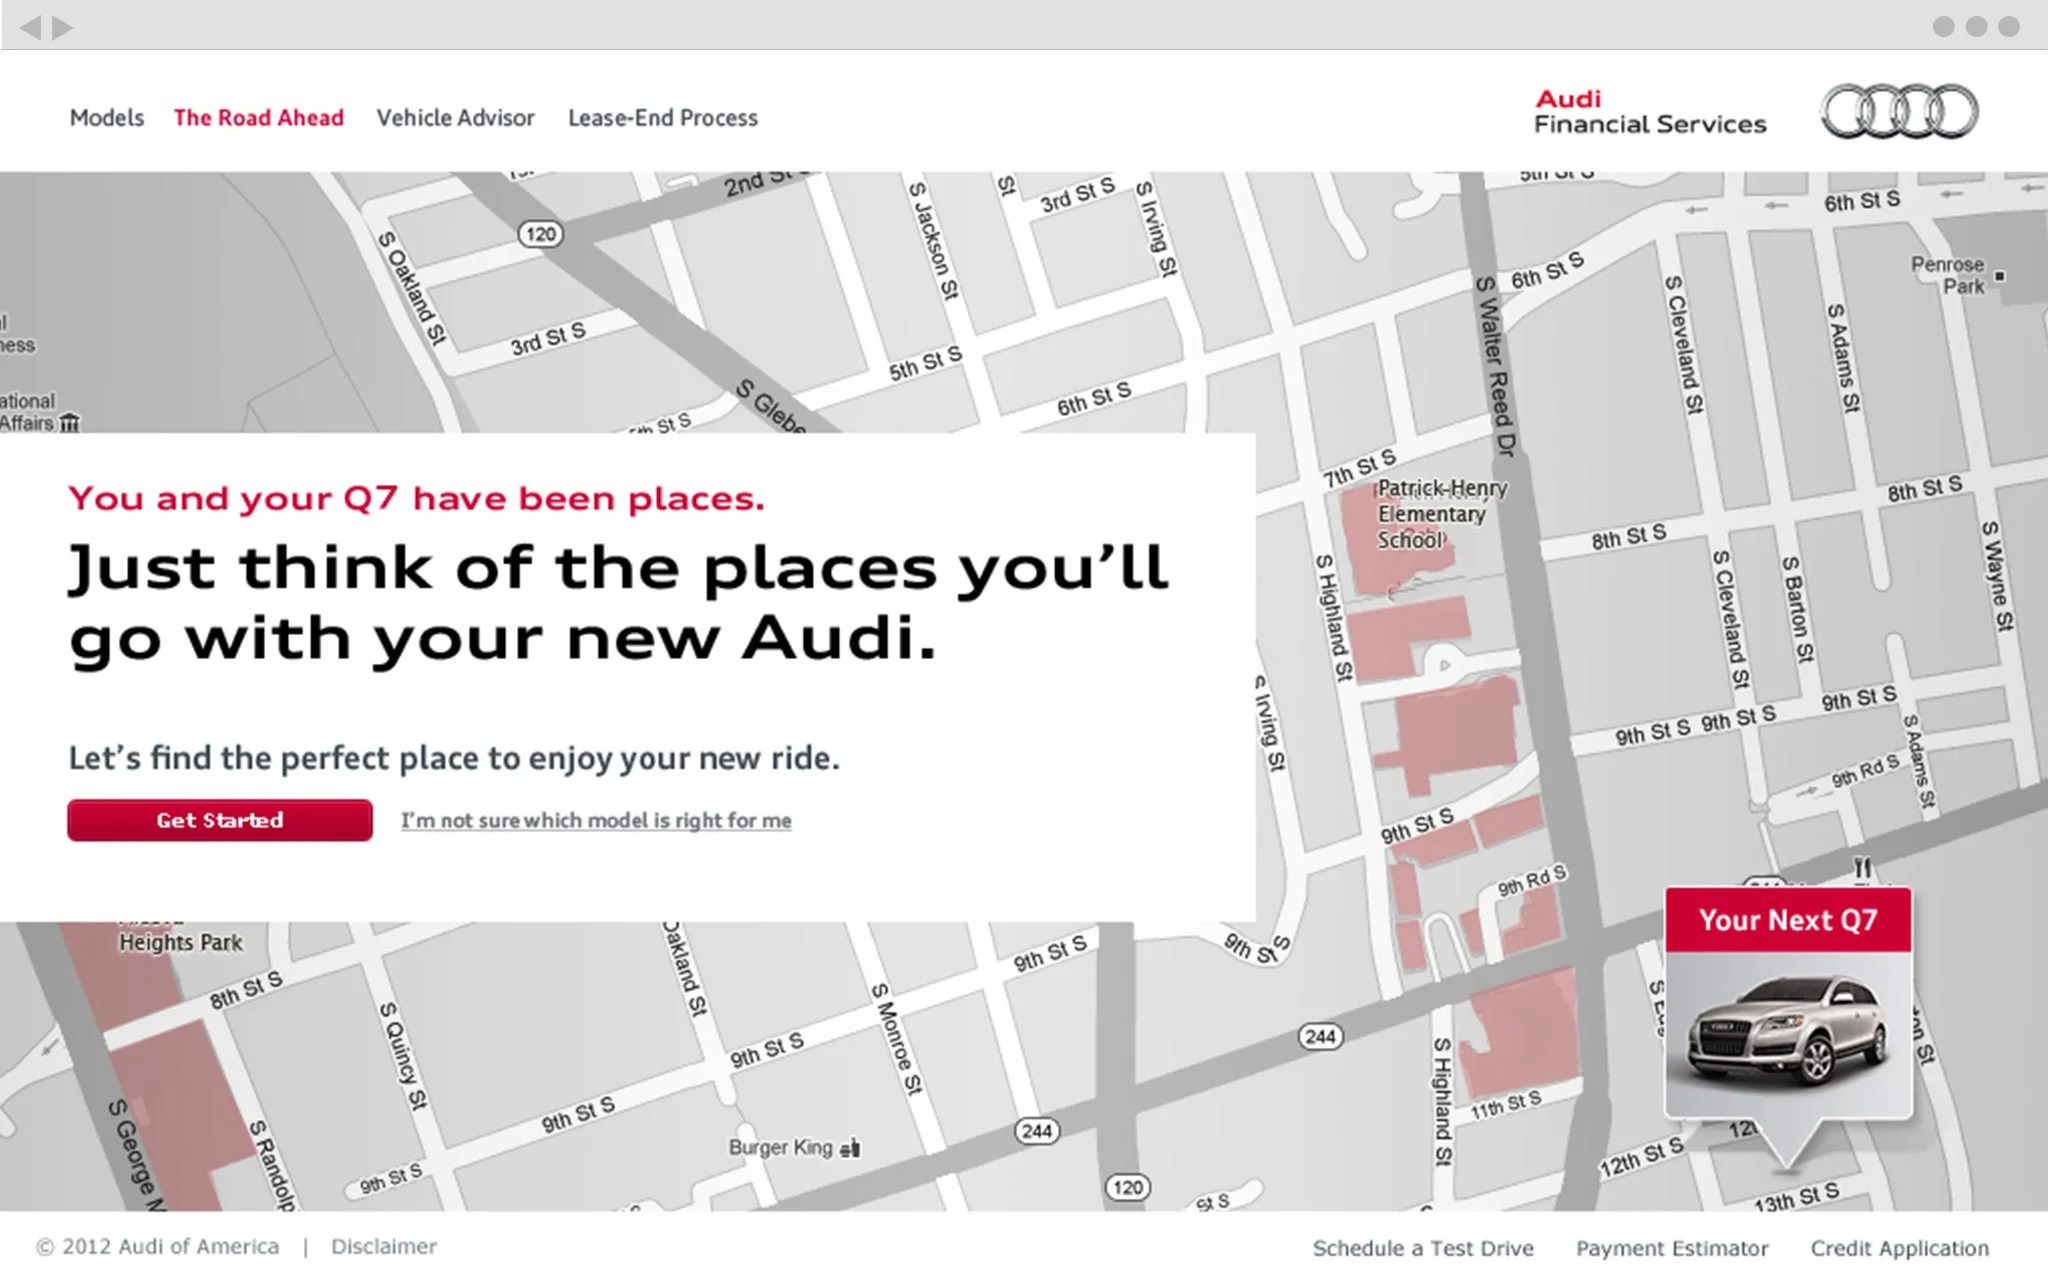This screenshot has height=1285, width=2048.
Task: Click route 120 shield at map bottom
Action: click(1128, 1187)
